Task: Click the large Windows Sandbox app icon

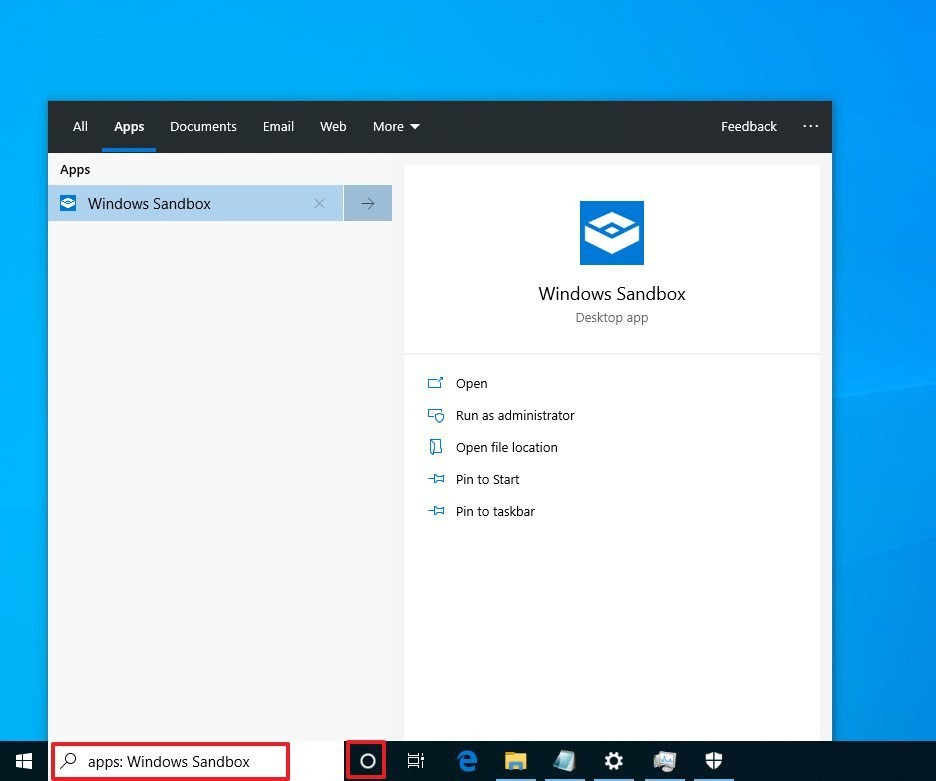Action: [612, 233]
